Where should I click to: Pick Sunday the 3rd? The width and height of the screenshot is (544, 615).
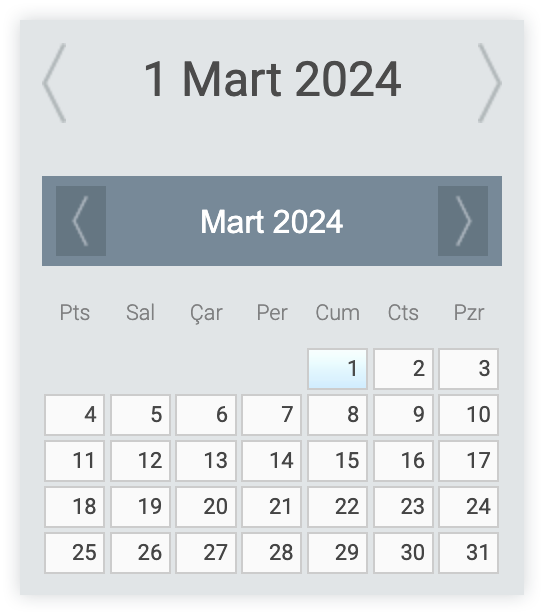468,369
